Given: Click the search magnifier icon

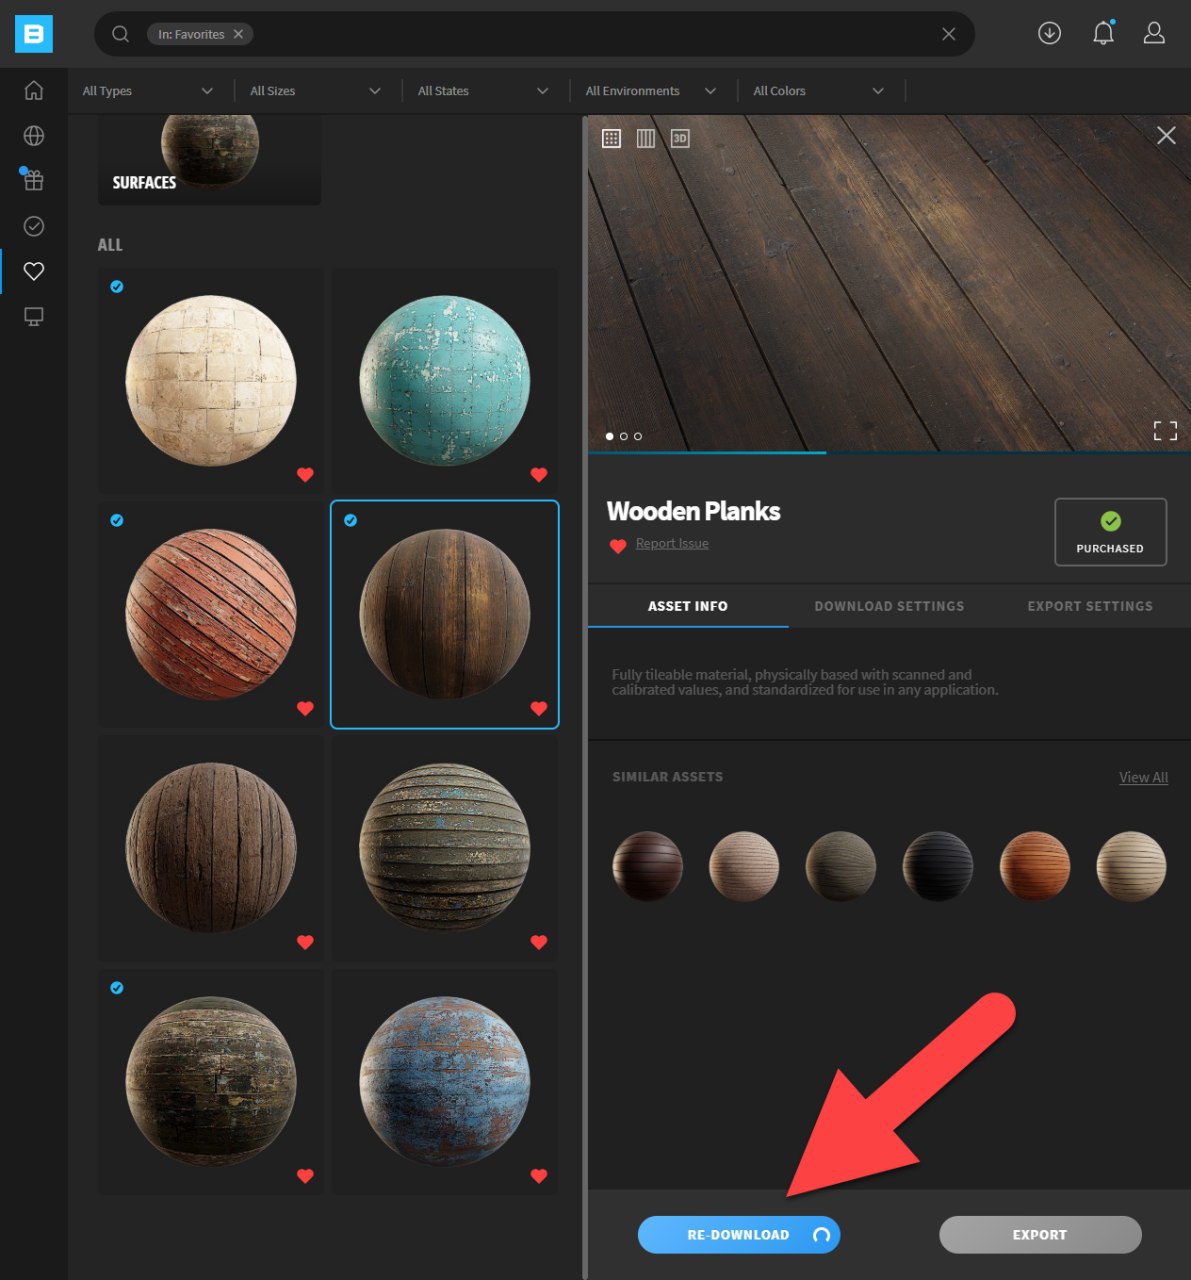Looking at the screenshot, I should point(121,34).
